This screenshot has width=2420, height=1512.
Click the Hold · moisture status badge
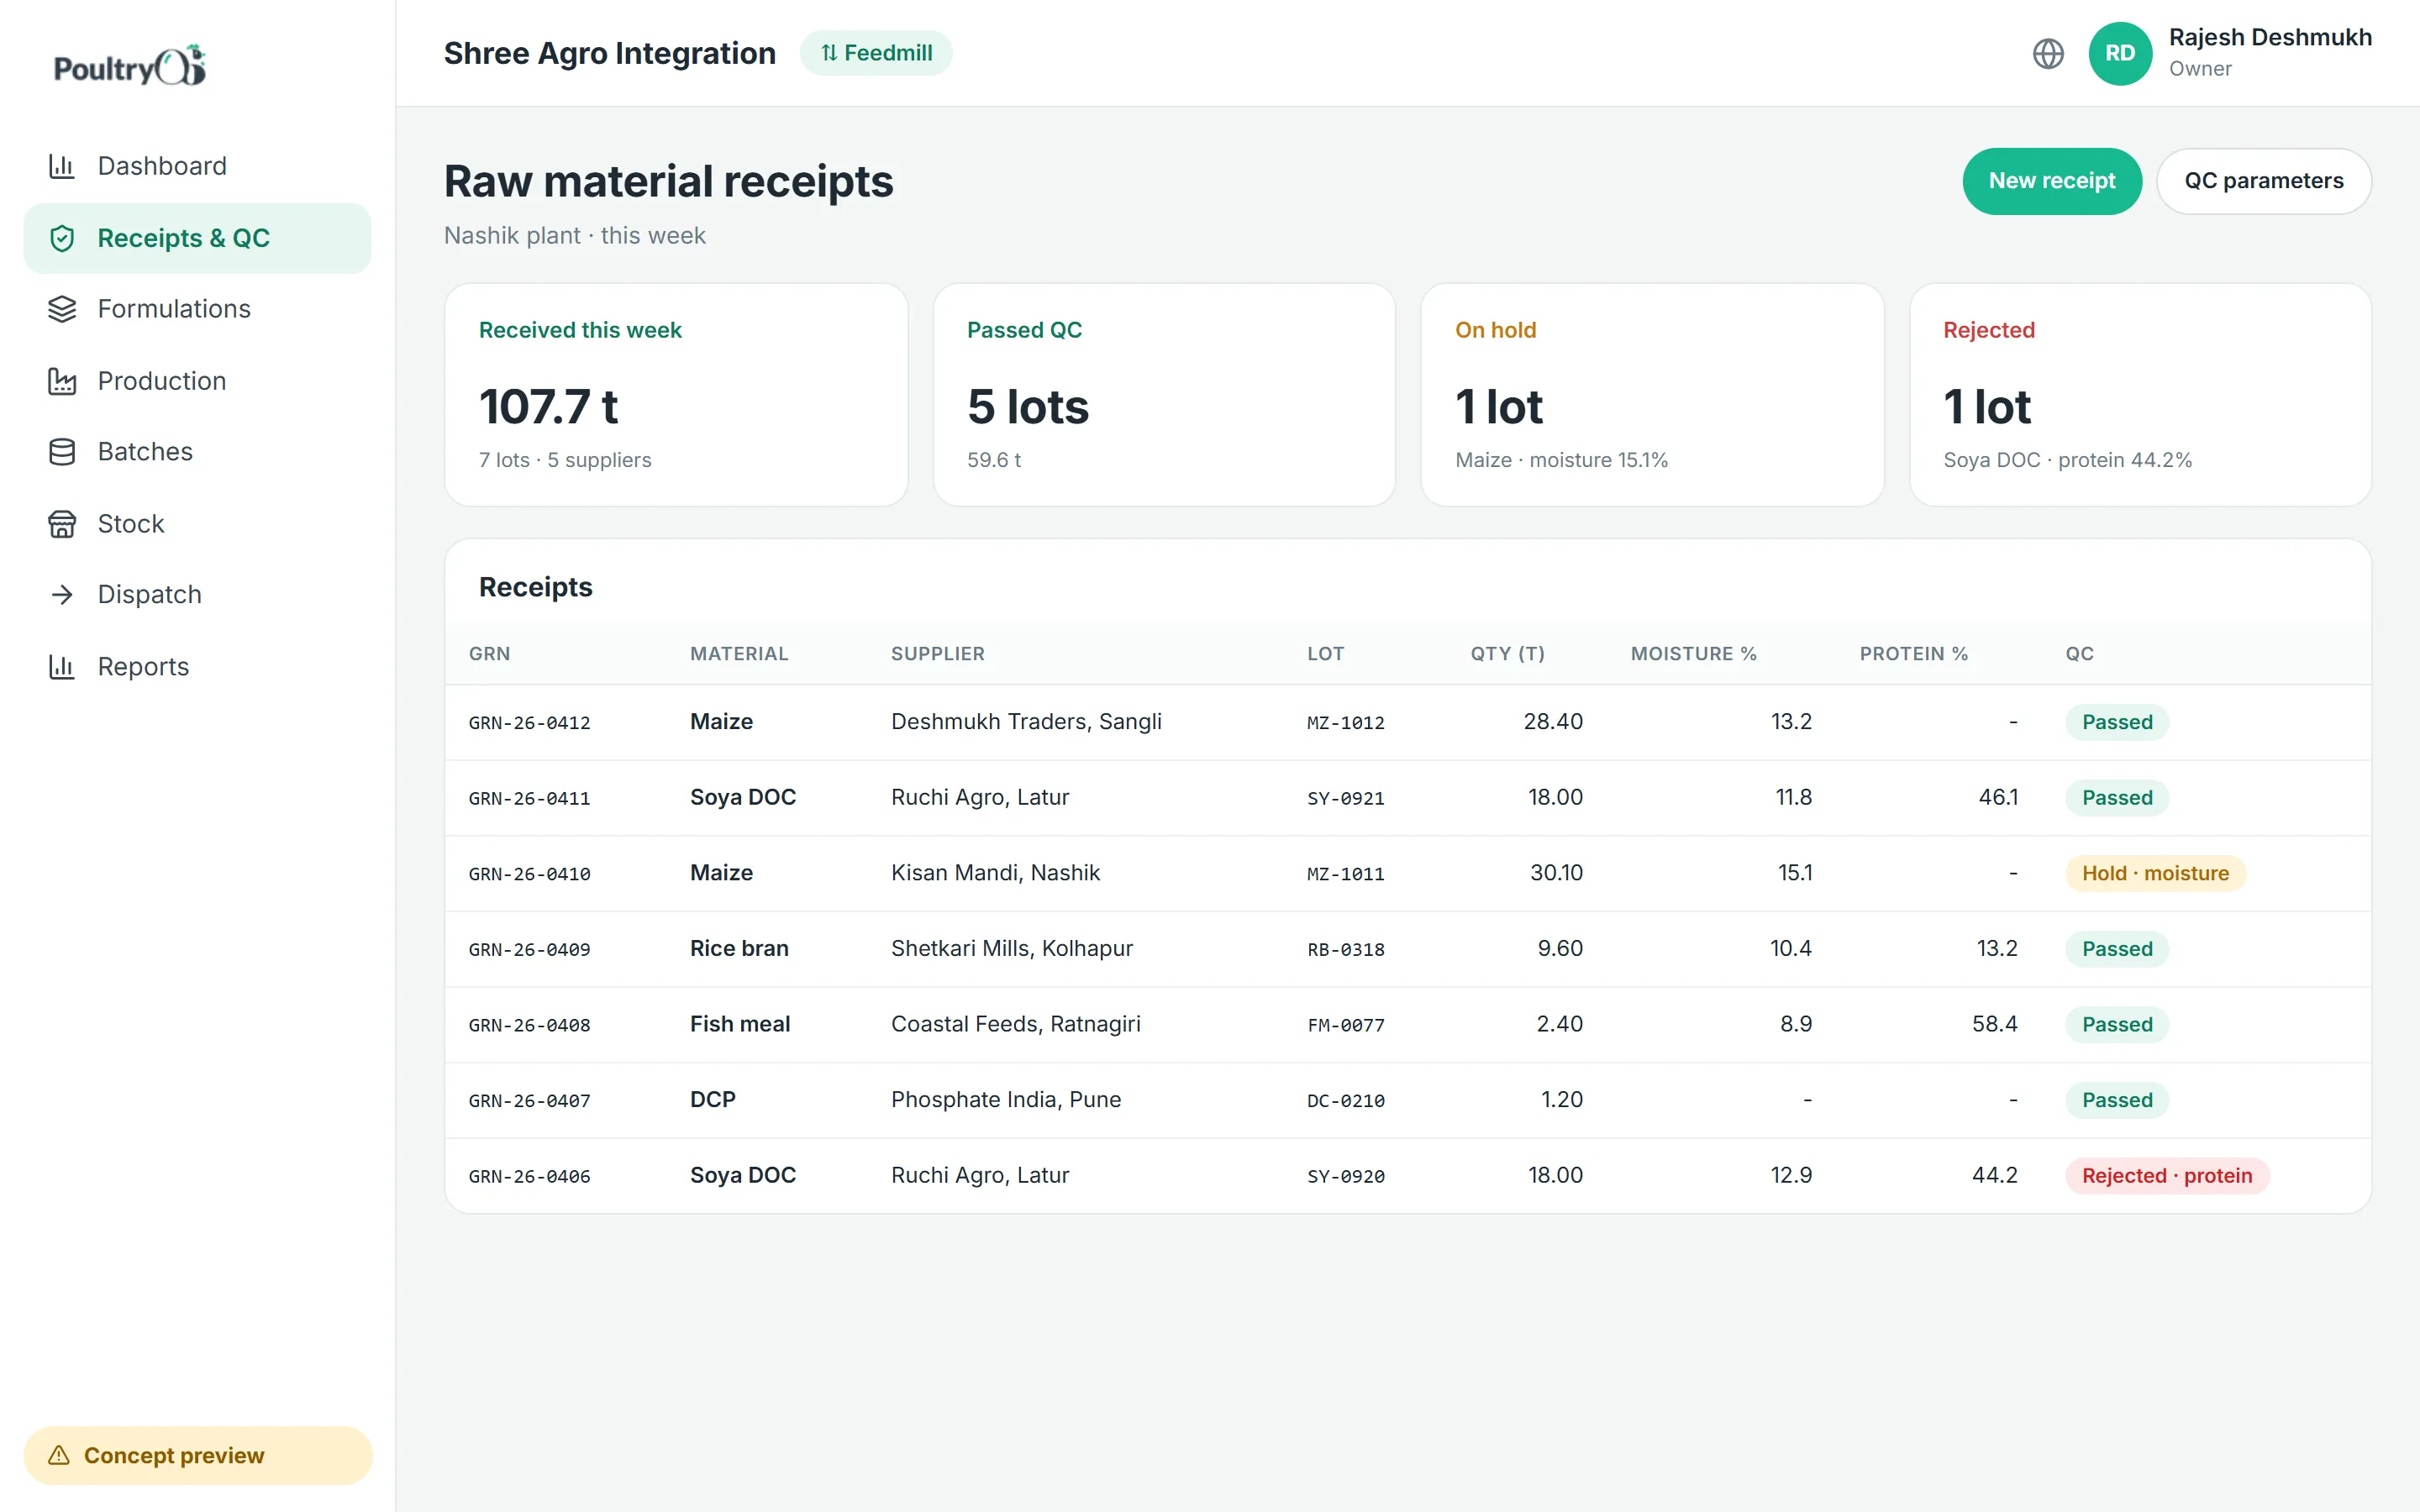click(x=2155, y=873)
